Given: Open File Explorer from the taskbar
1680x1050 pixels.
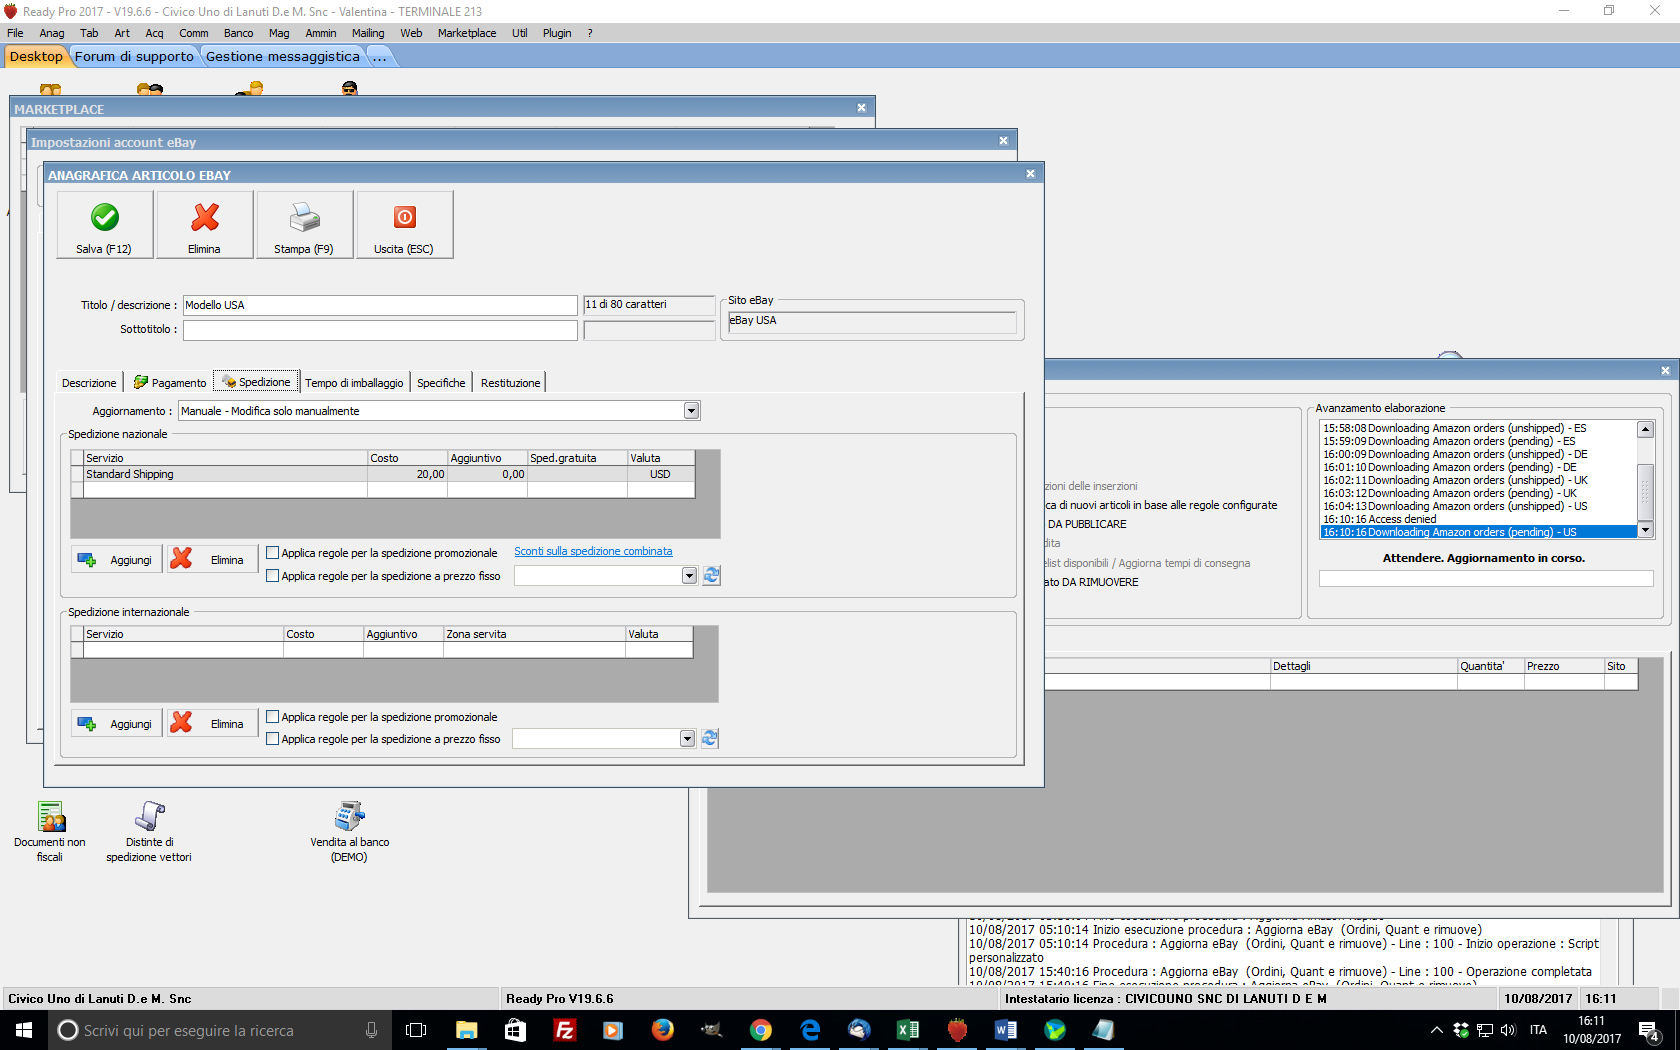Looking at the screenshot, I should [x=466, y=1030].
